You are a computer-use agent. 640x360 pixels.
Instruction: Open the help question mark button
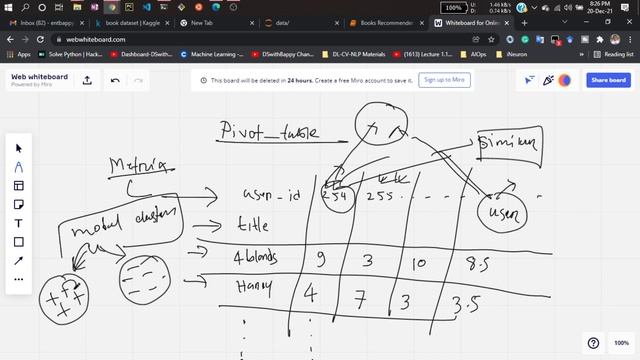point(593,343)
